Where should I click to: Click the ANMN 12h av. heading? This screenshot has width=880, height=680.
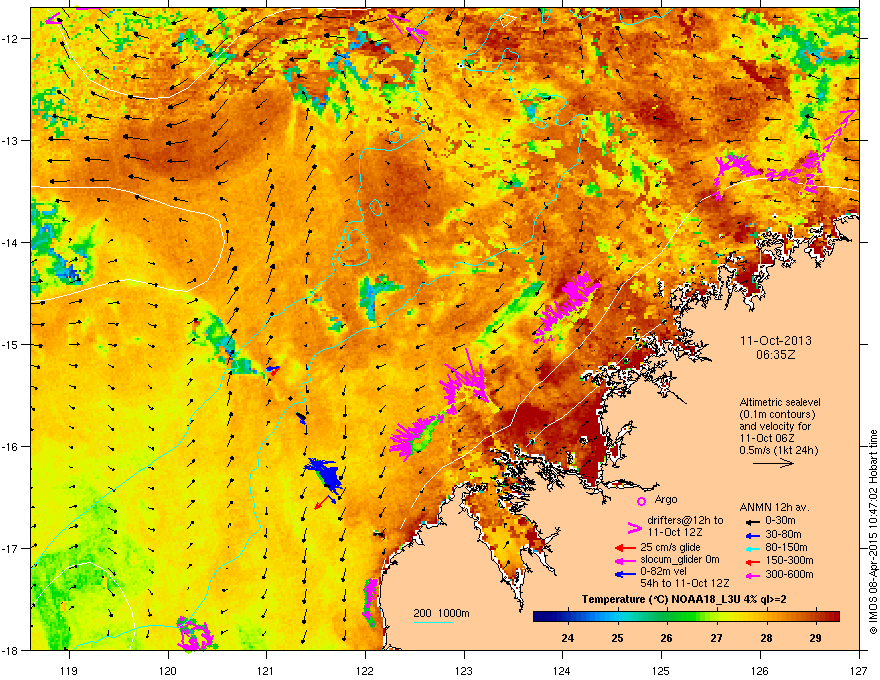pos(774,508)
